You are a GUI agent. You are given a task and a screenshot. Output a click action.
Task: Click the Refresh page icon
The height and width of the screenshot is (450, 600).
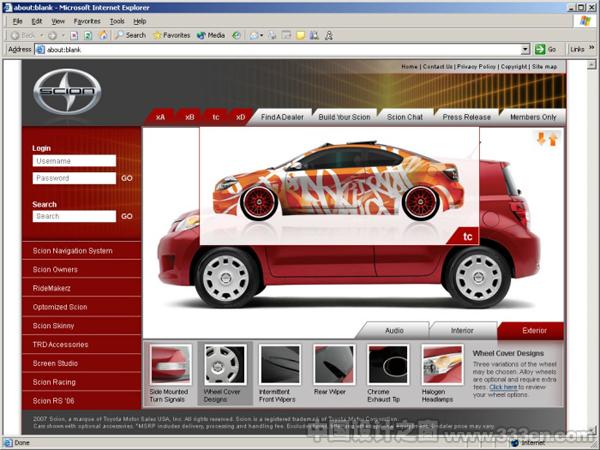pyautogui.click(x=88, y=36)
